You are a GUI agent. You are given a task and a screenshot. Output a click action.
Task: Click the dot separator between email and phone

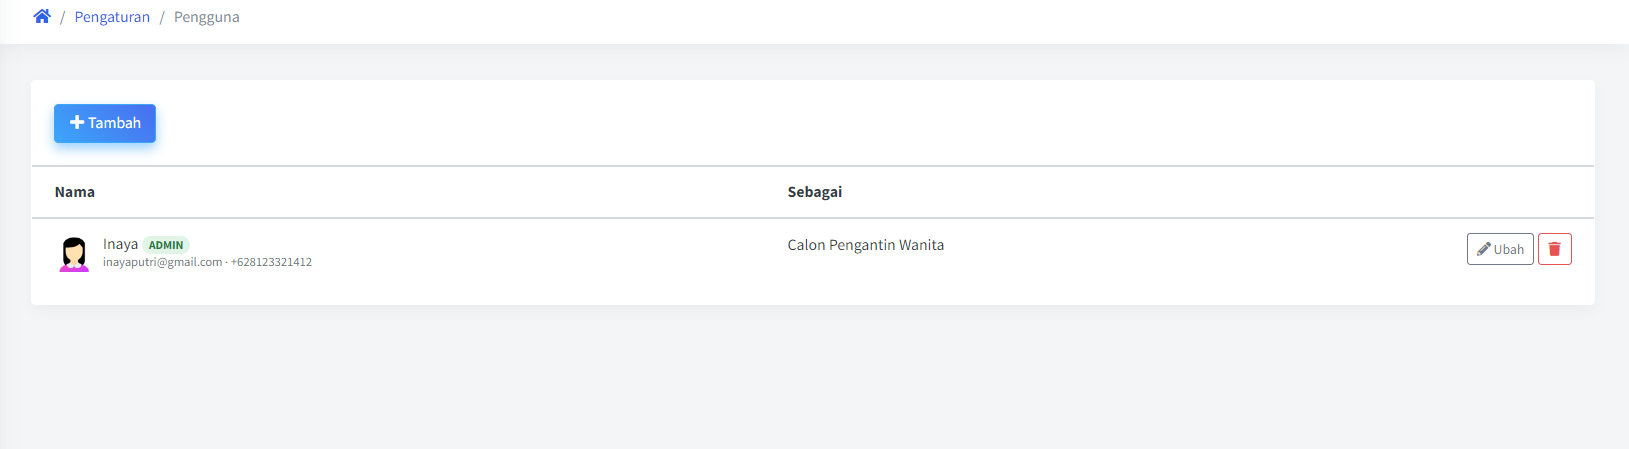[x=226, y=262]
